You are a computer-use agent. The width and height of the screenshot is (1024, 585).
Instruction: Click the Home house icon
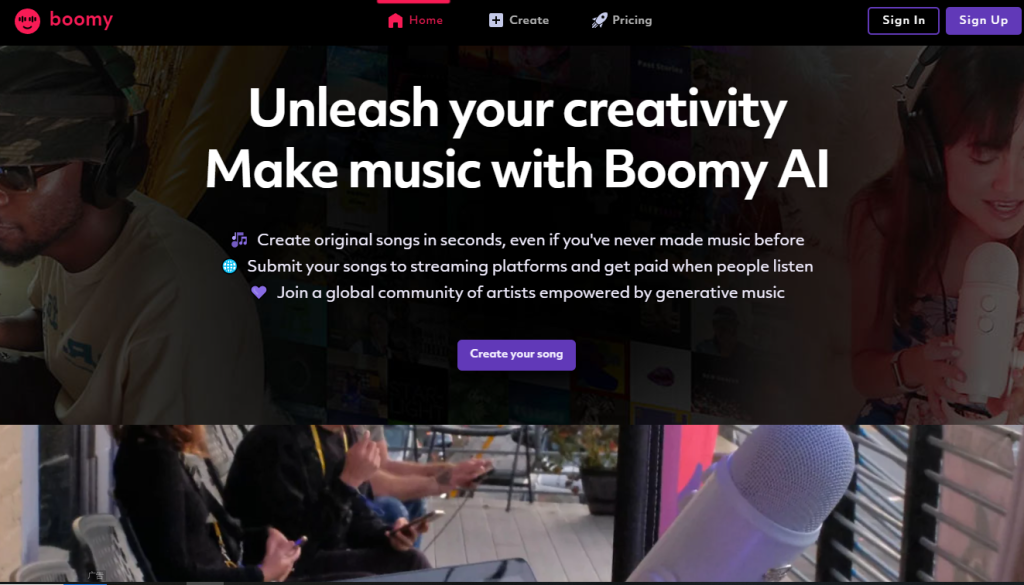(x=395, y=21)
